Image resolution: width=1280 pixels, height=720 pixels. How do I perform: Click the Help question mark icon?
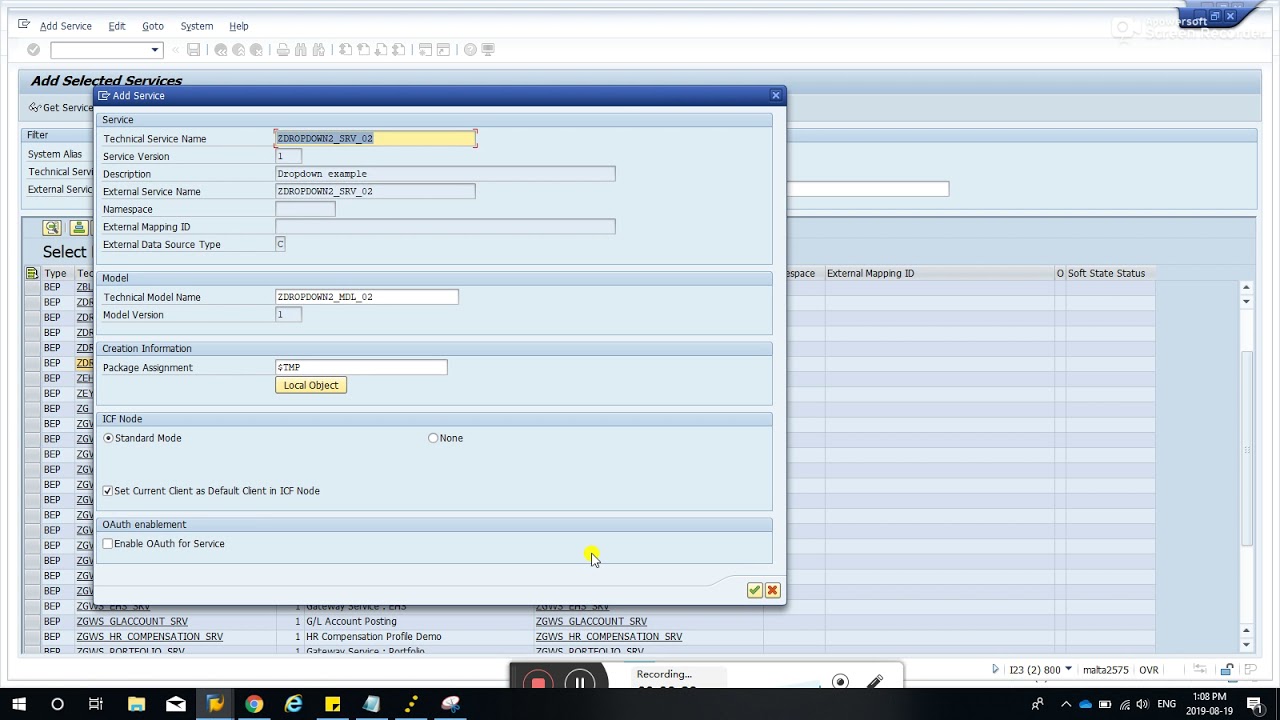click(x=470, y=50)
